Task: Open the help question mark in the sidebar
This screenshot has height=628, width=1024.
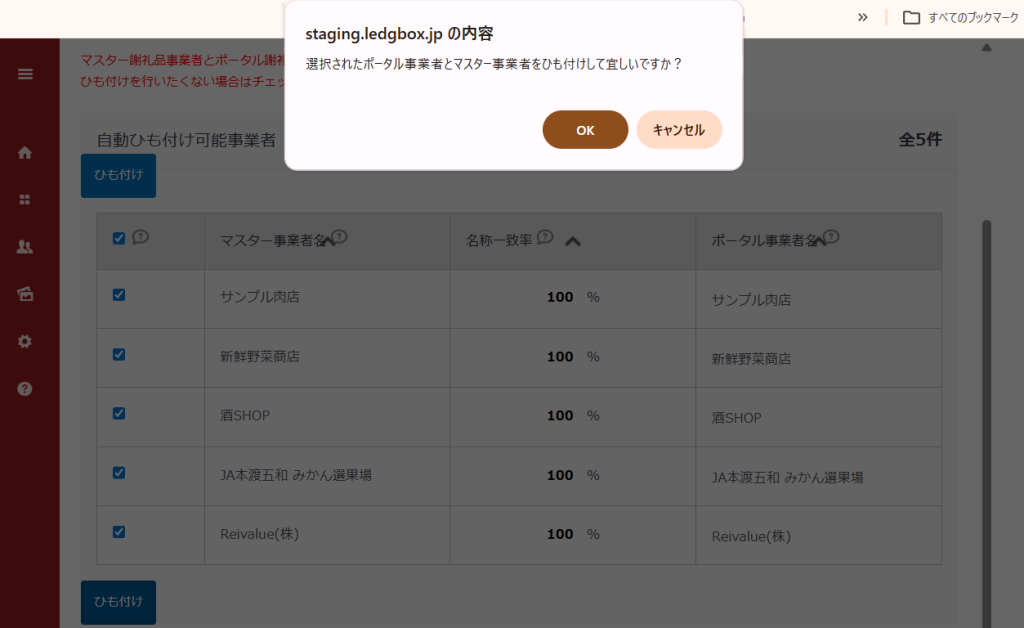Action: (25, 388)
